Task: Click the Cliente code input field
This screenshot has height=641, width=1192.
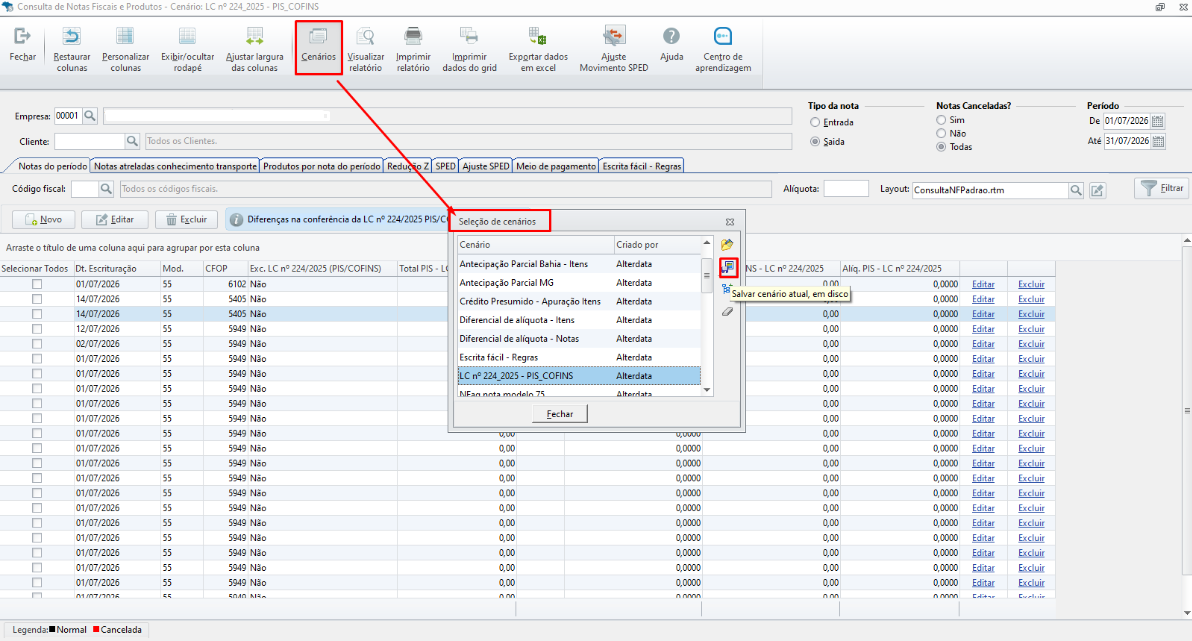Action: 89,141
